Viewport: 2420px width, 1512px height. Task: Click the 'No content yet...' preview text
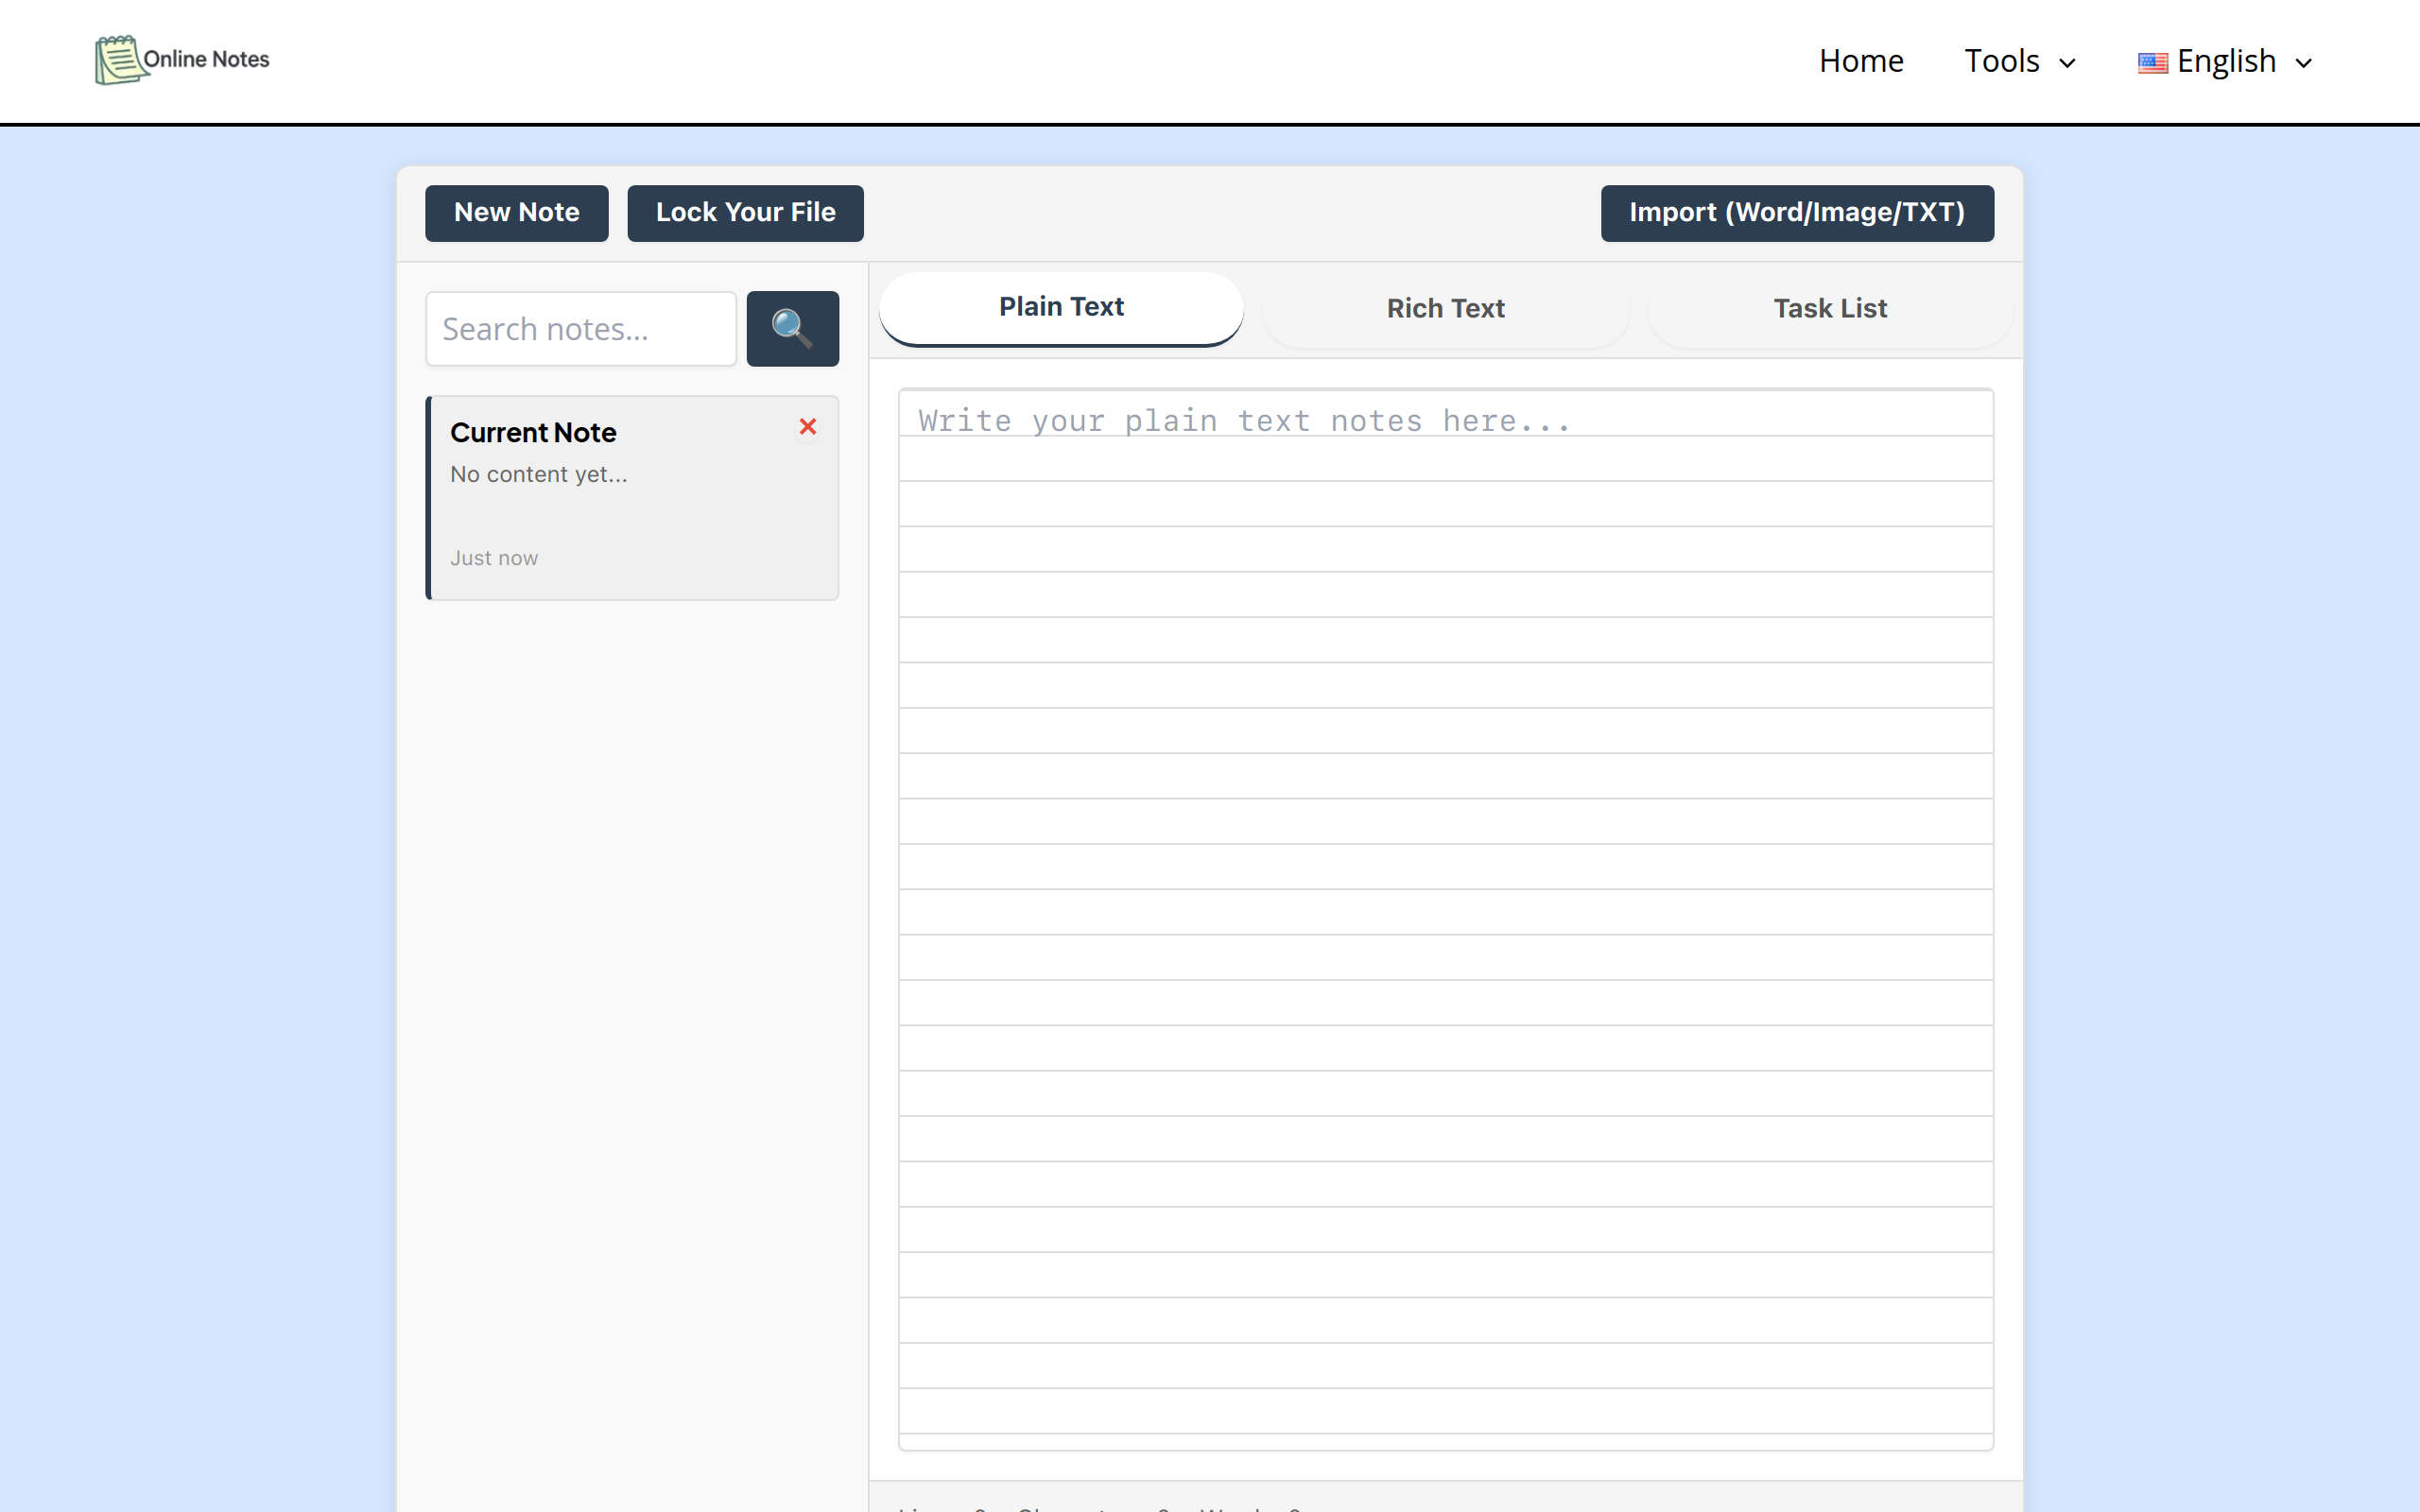tap(539, 474)
